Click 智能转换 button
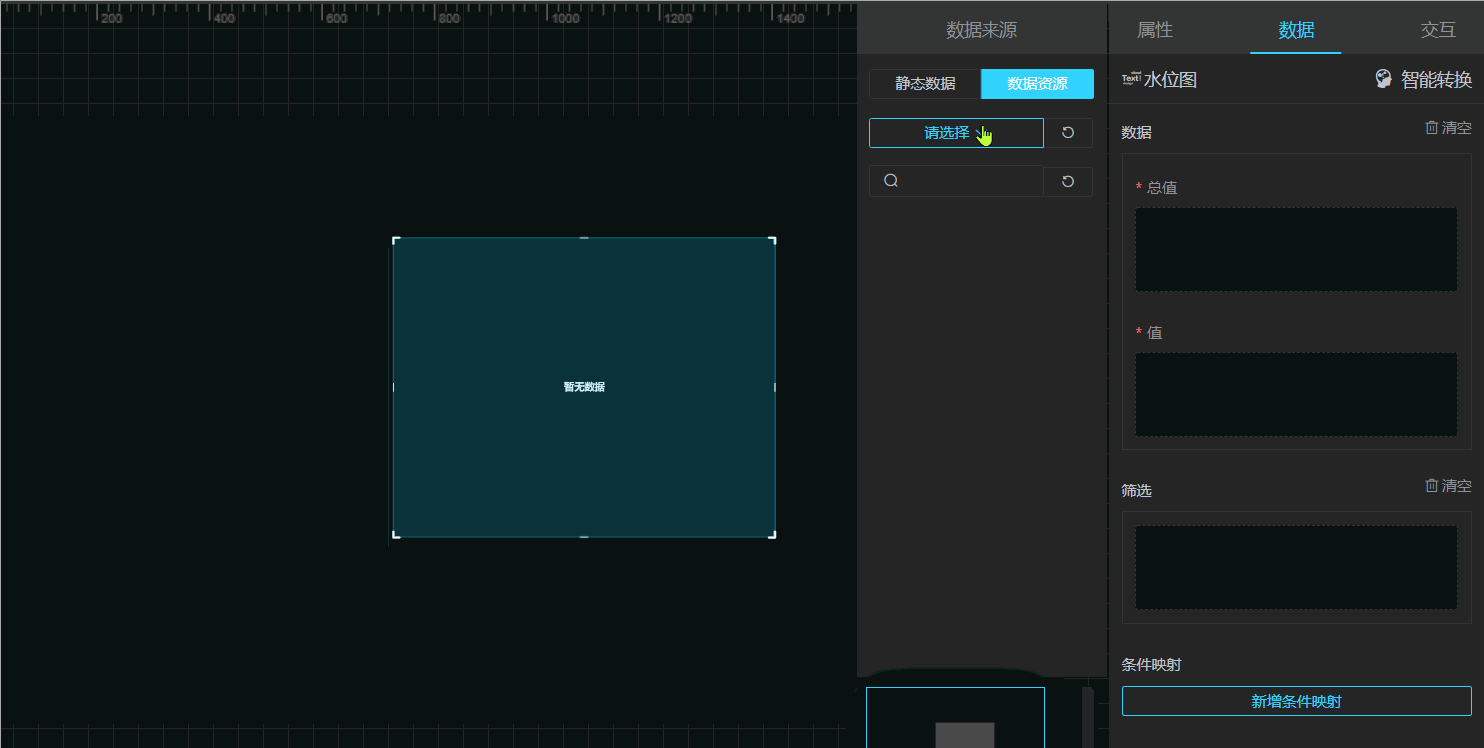Viewport: 1484px width, 748px height. click(x=1423, y=80)
